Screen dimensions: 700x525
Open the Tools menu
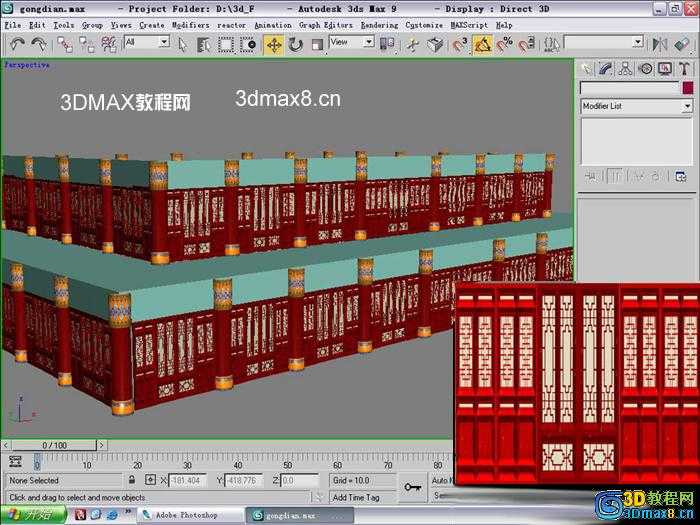click(x=64, y=25)
